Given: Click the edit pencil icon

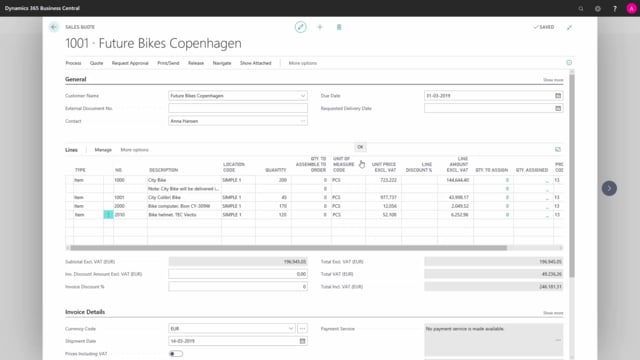Looking at the screenshot, I should [x=300, y=27].
